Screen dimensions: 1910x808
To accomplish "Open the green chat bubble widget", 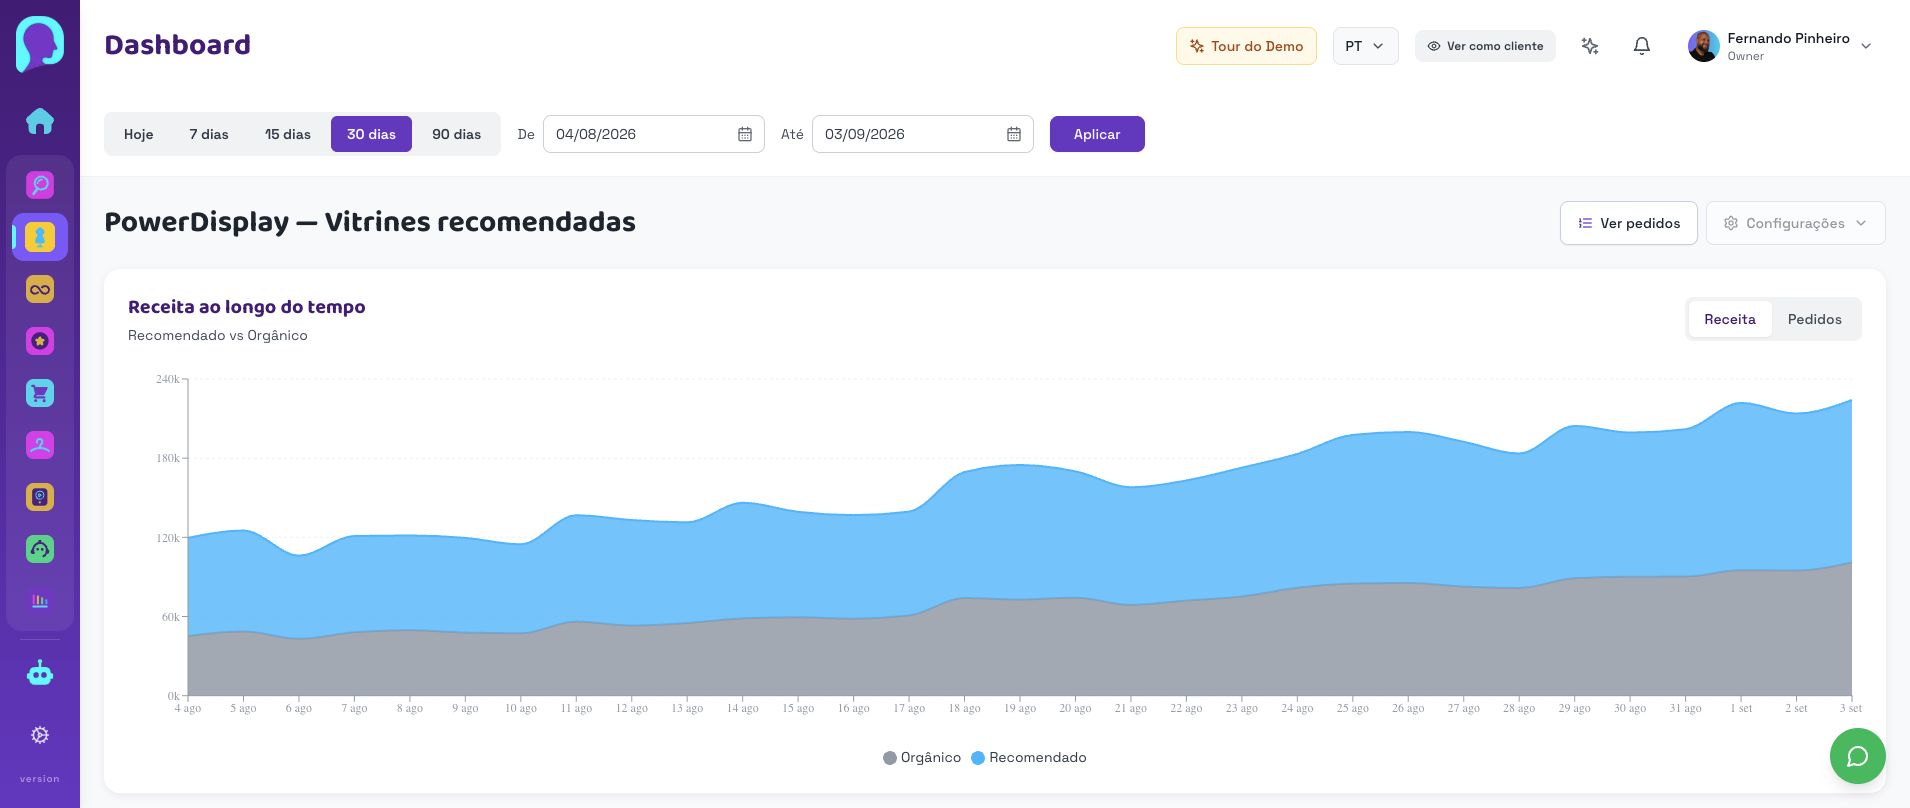I will coord(1858,756).
